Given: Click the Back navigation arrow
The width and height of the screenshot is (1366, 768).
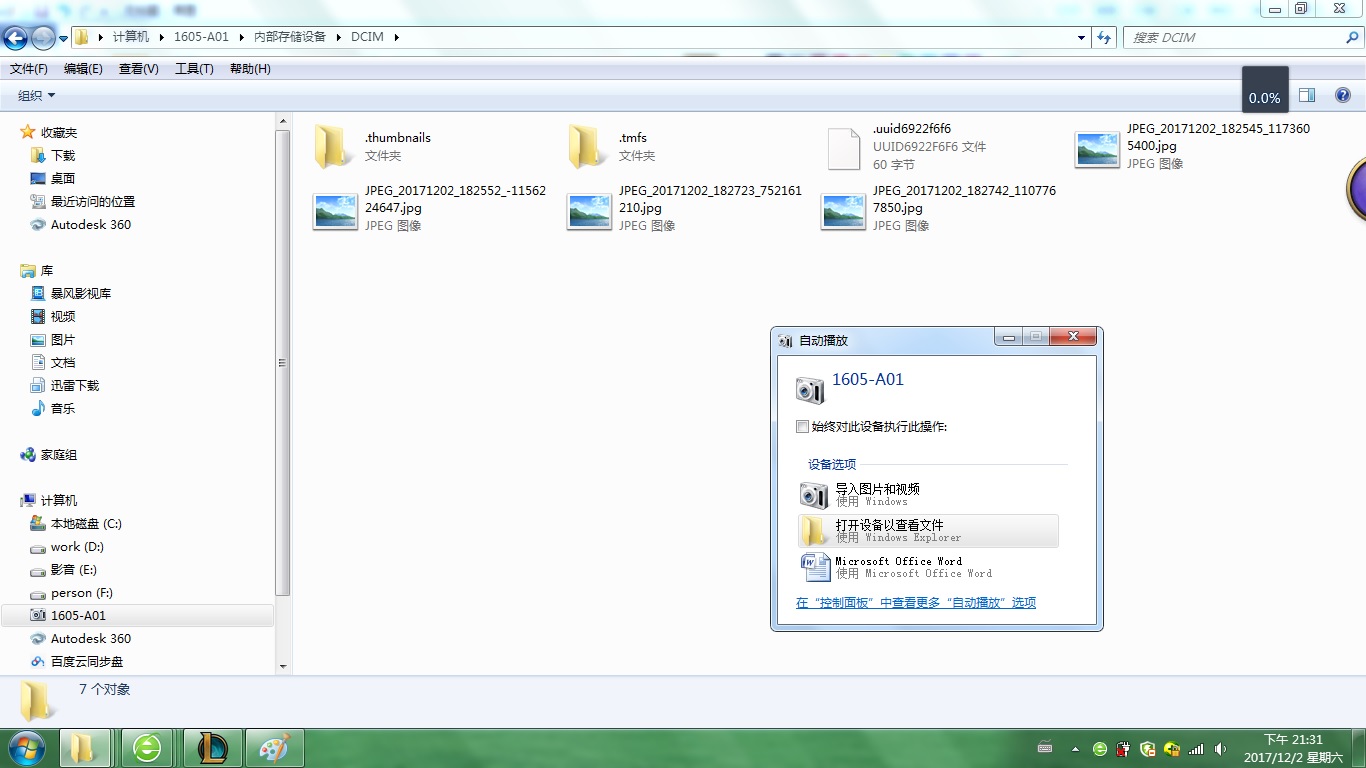Looking at the screenshot, I should pyautogui.click(x=16, y=38).
